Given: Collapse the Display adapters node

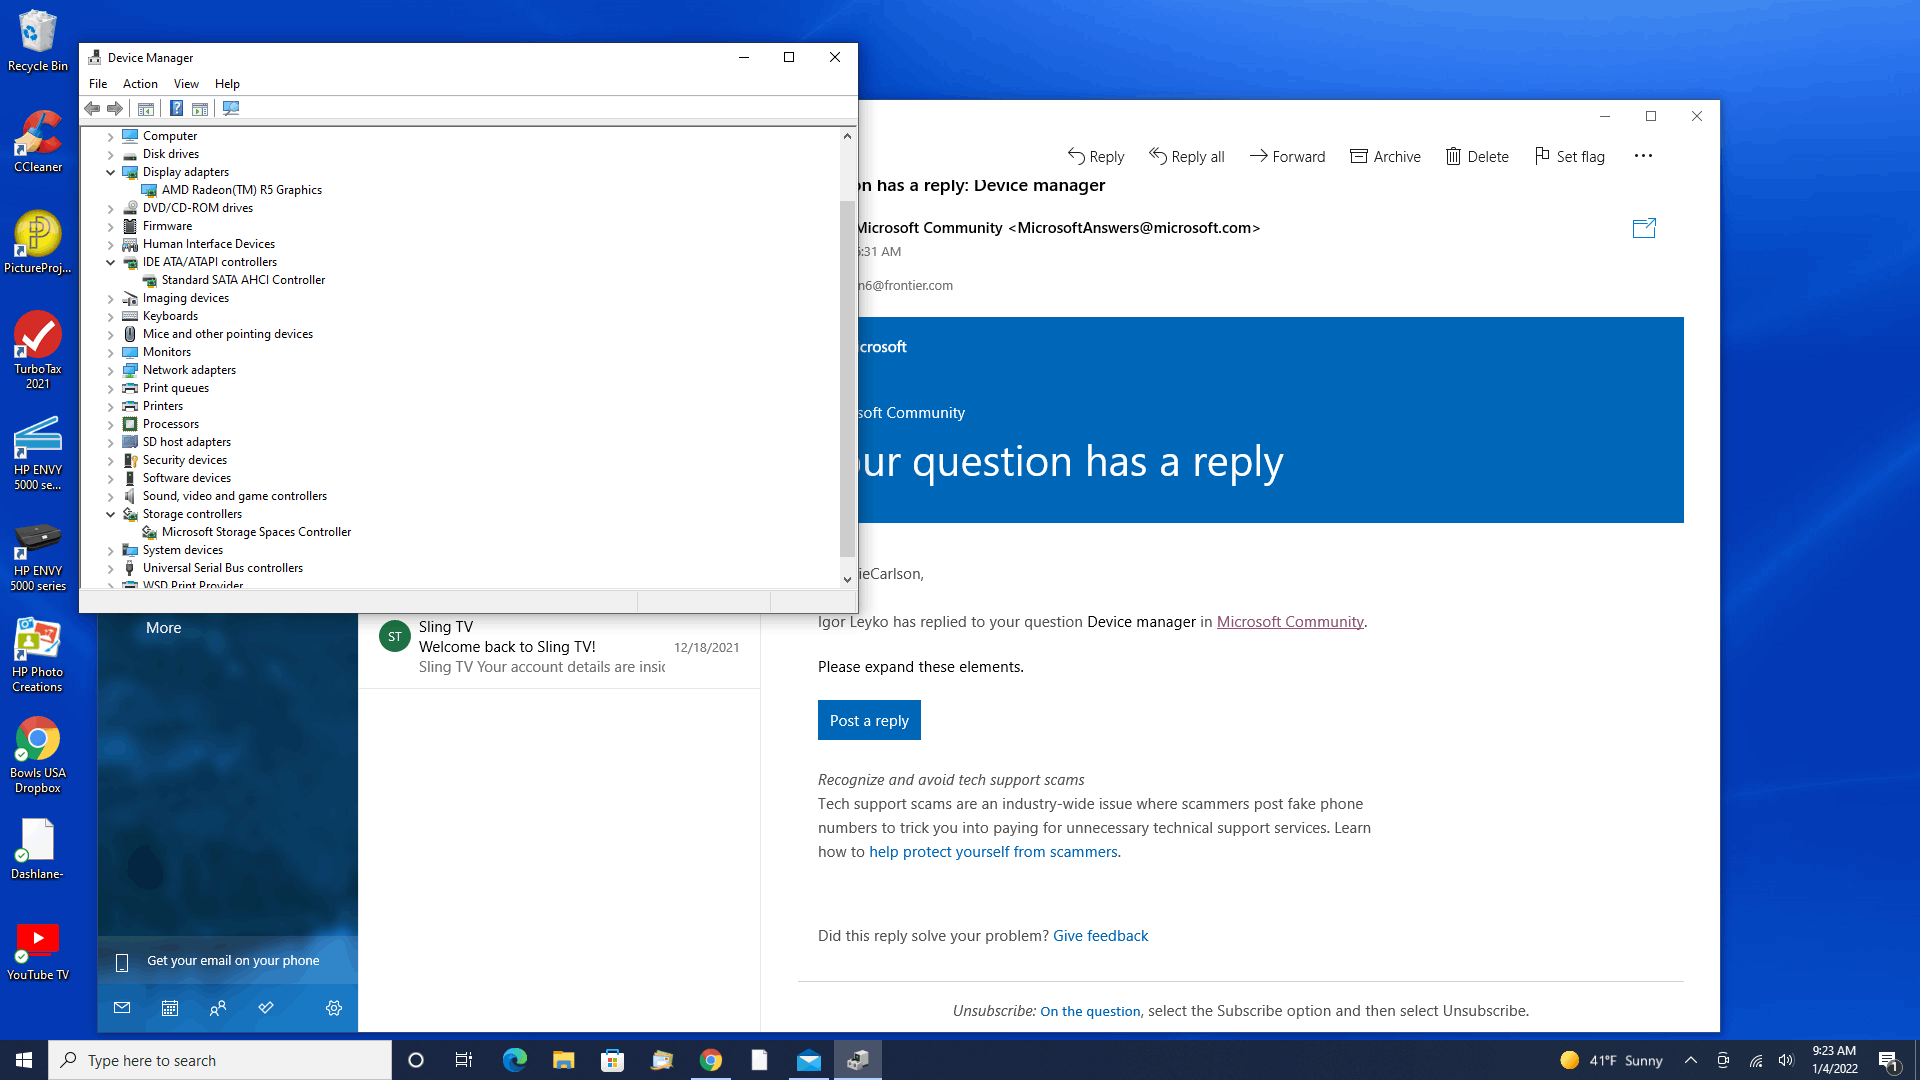Looking at the screenshot, I should tap(111, 172).
